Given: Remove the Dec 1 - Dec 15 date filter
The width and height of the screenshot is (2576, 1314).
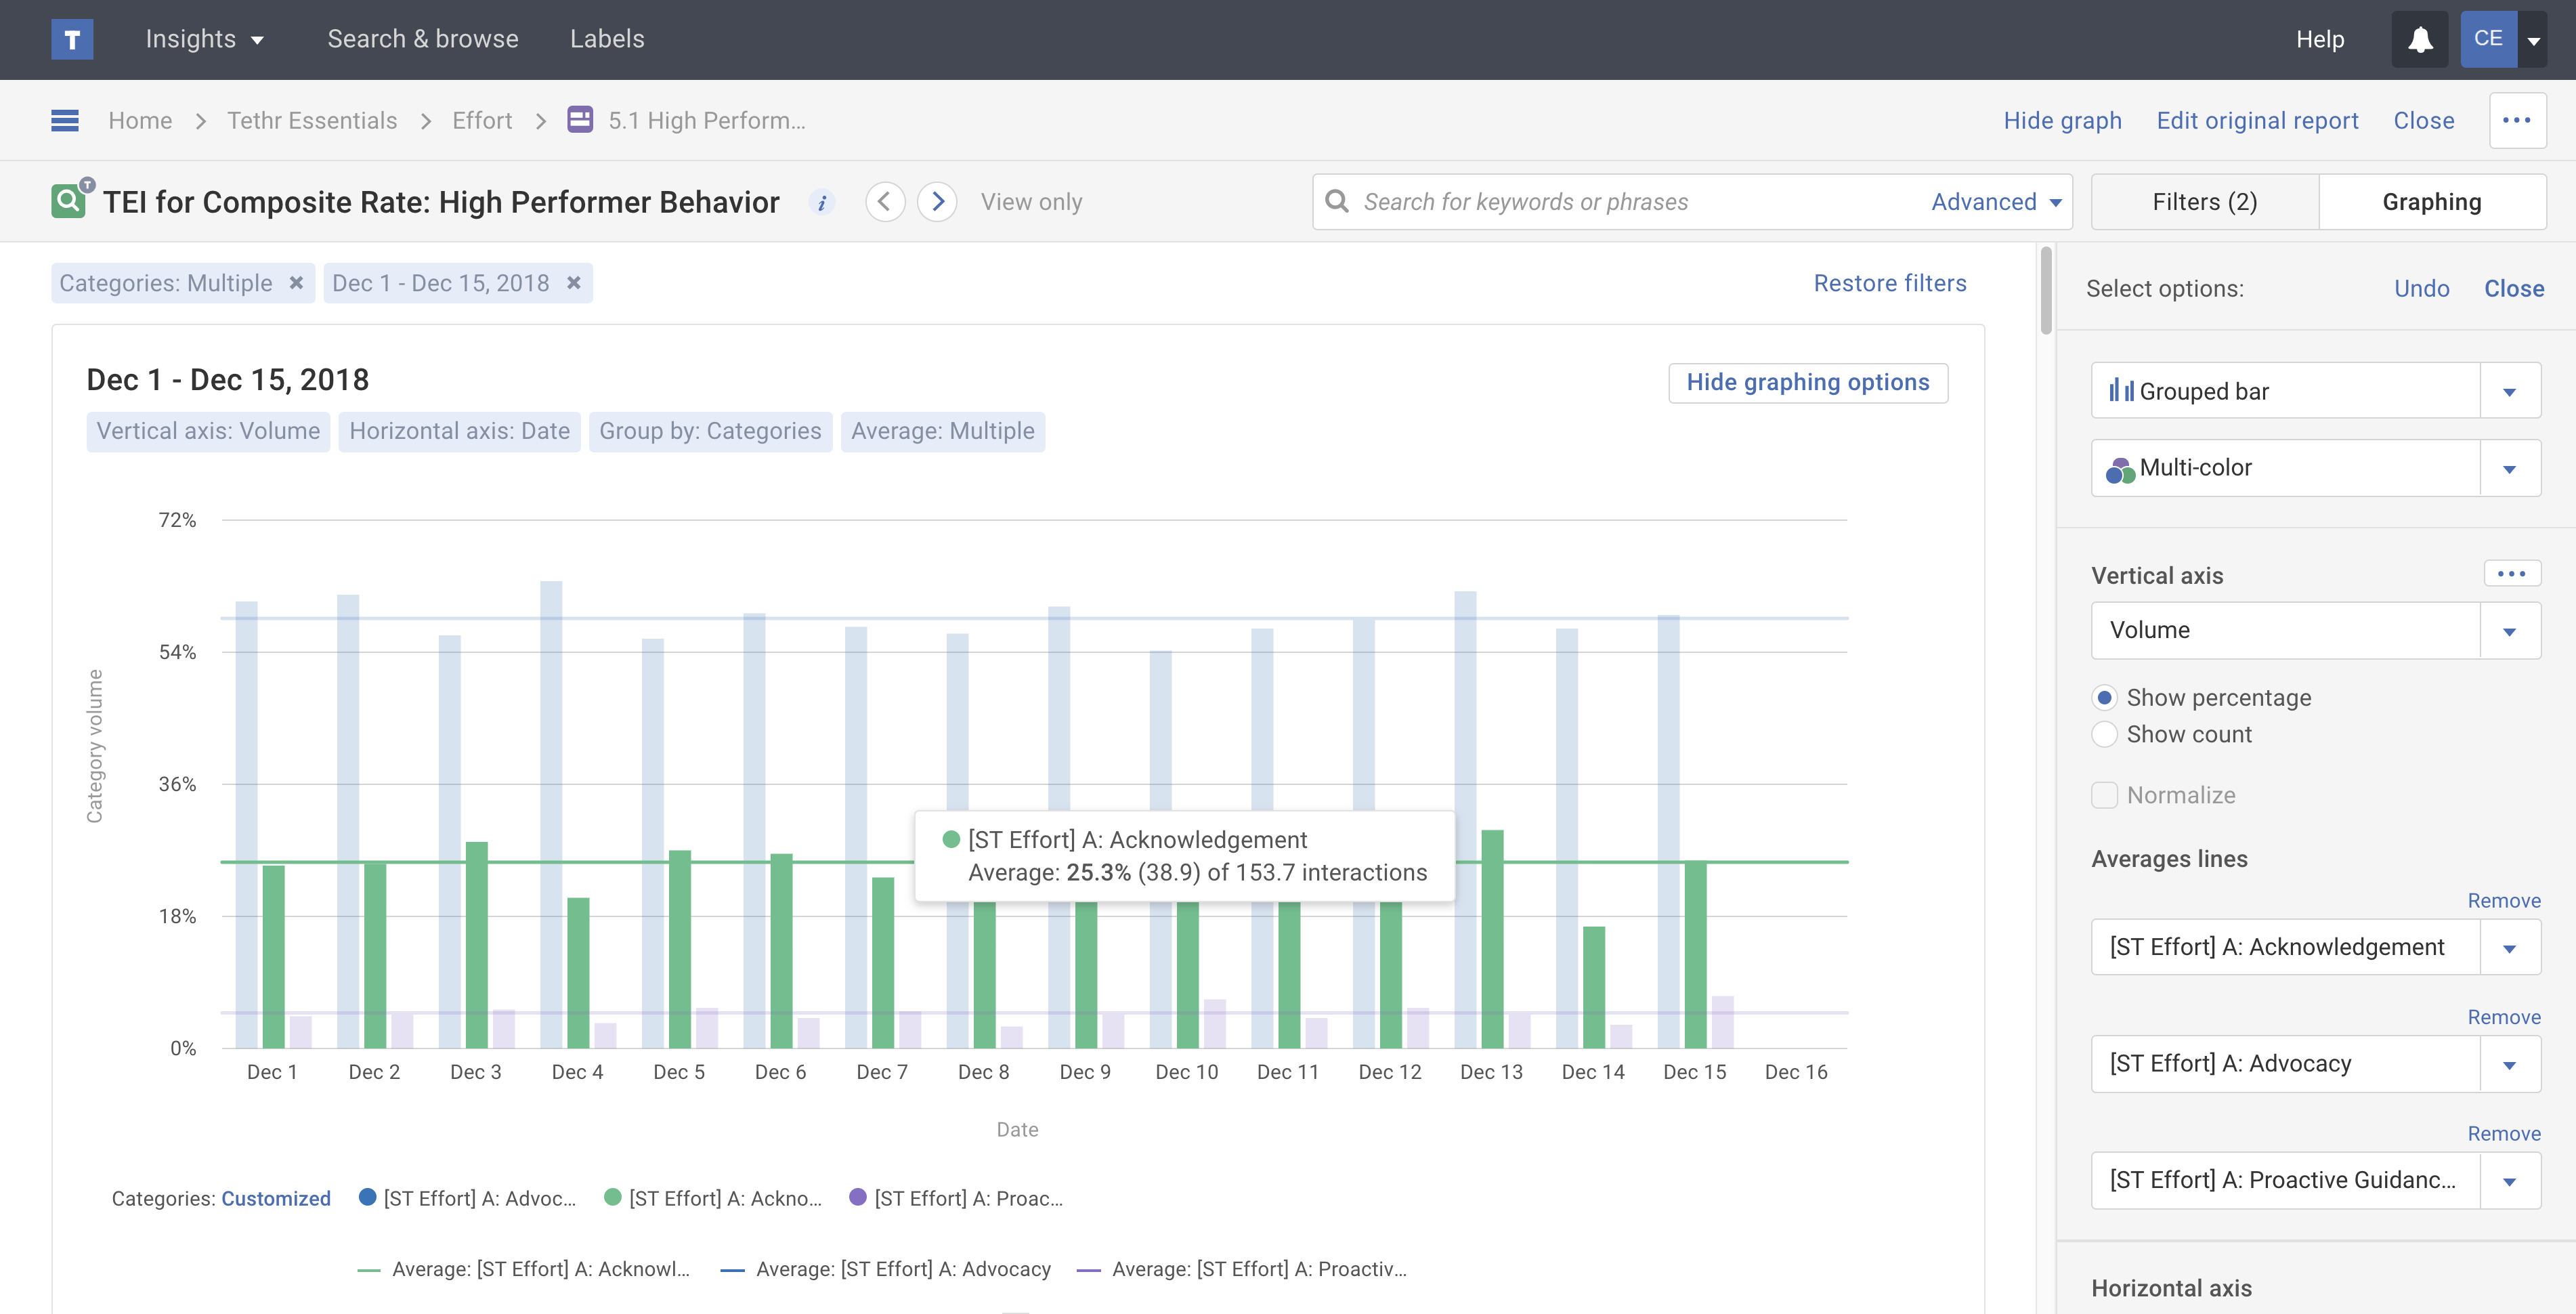Looking at the screenshot, I should 574,283.
